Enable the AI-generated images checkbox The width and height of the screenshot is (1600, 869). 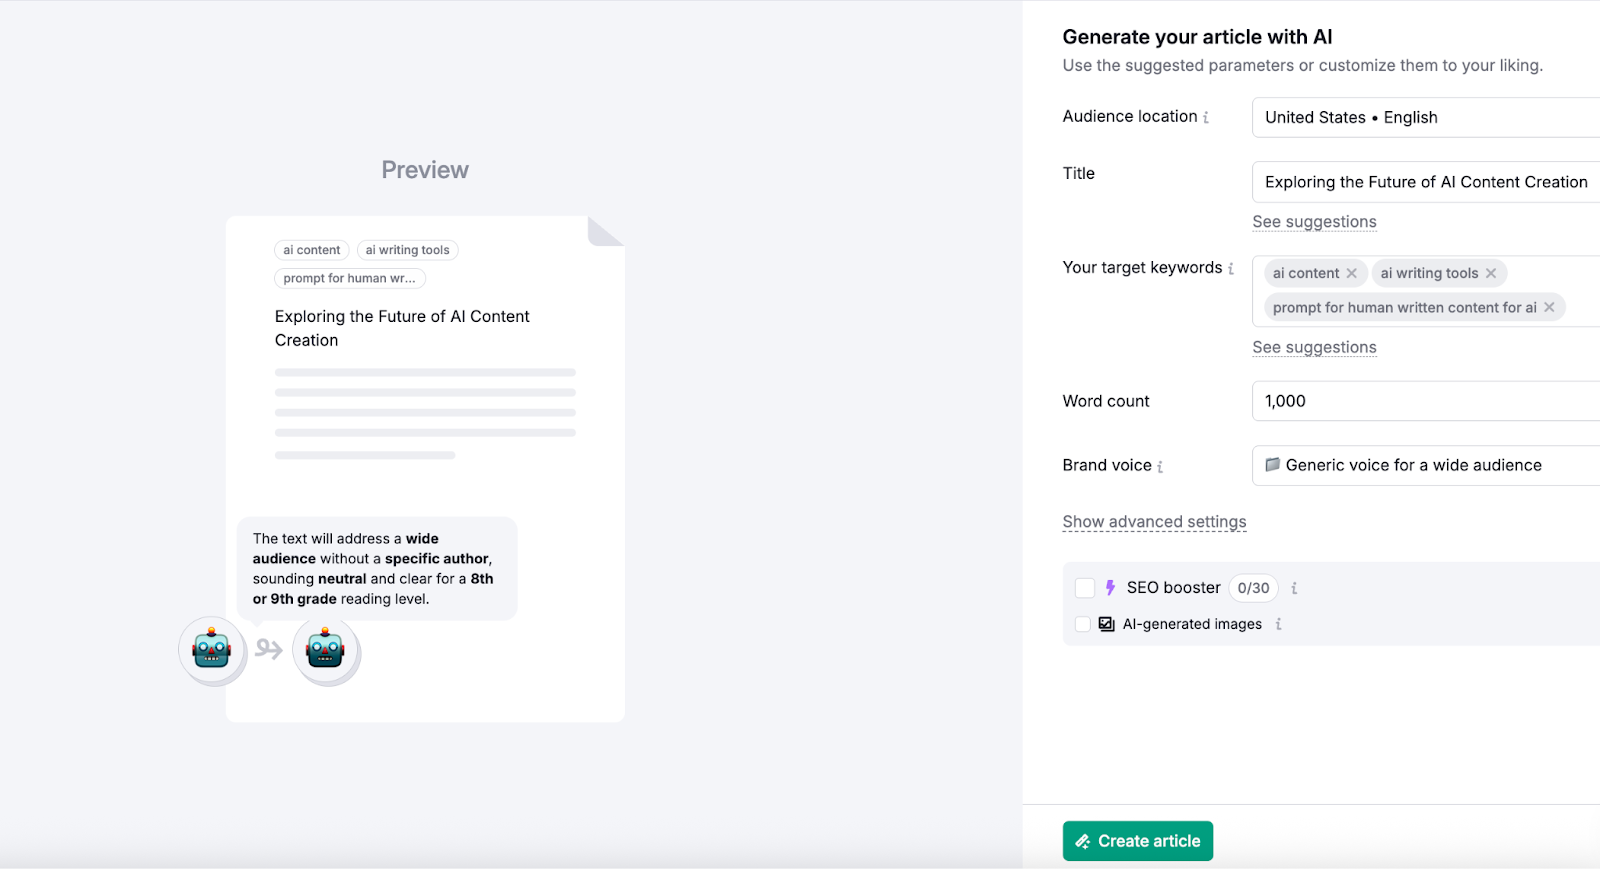pyautogui.click(x=1083, y=624)
